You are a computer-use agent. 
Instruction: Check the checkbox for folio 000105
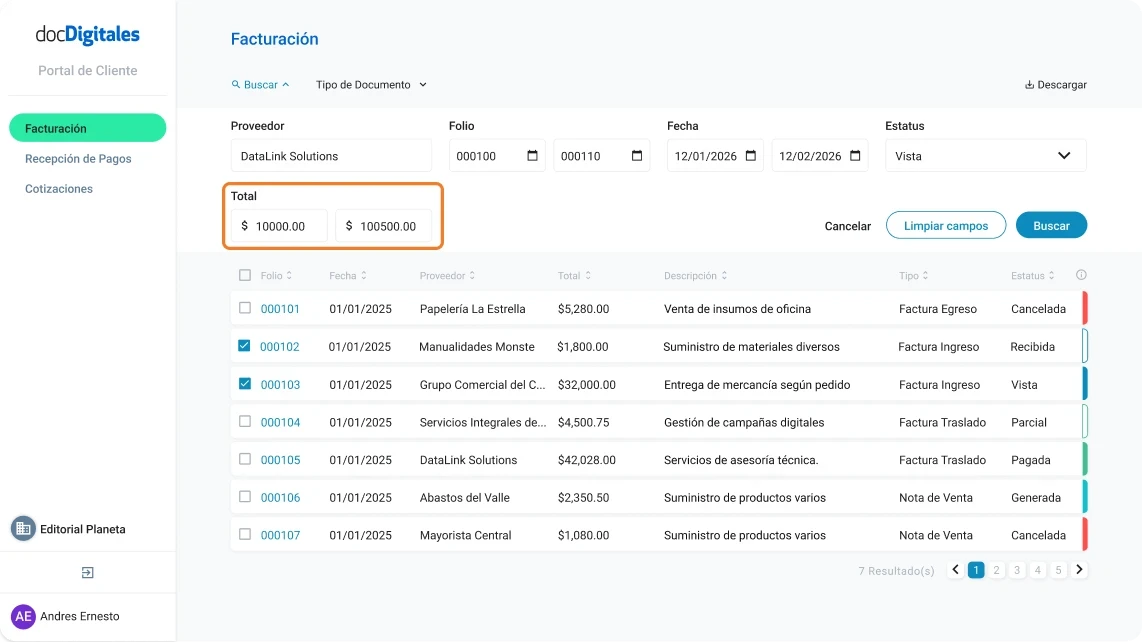point(243,460)
